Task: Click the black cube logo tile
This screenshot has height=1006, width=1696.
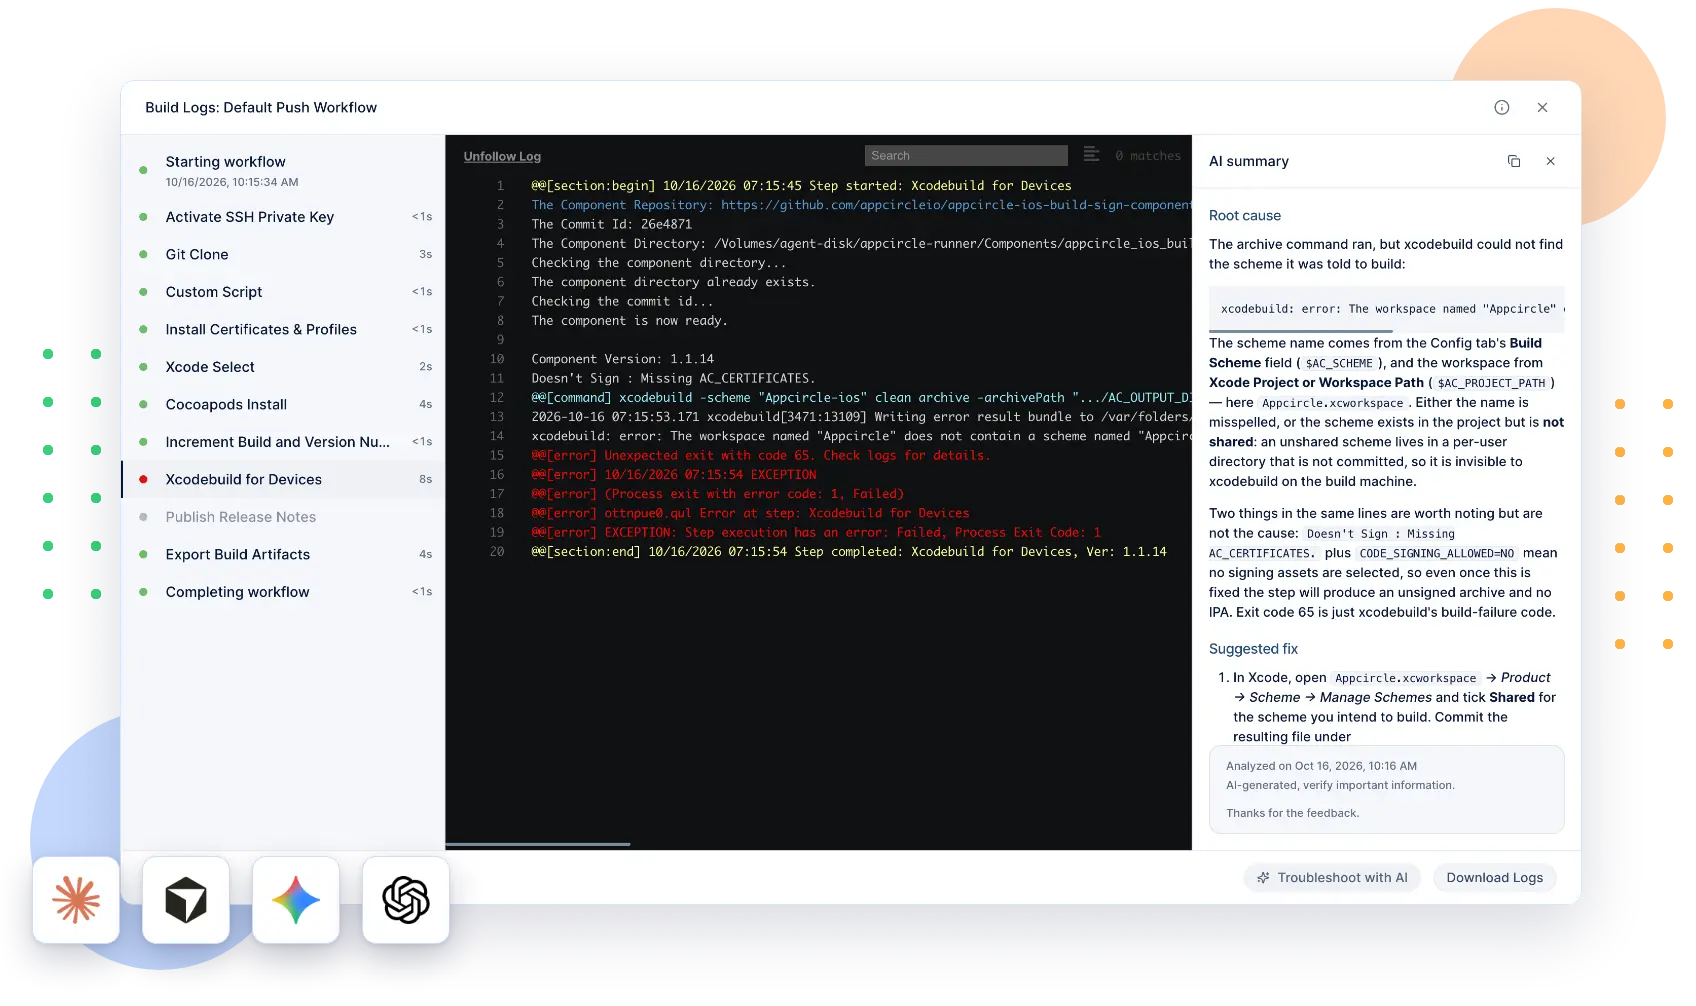Action: click(x=186, y=900)
